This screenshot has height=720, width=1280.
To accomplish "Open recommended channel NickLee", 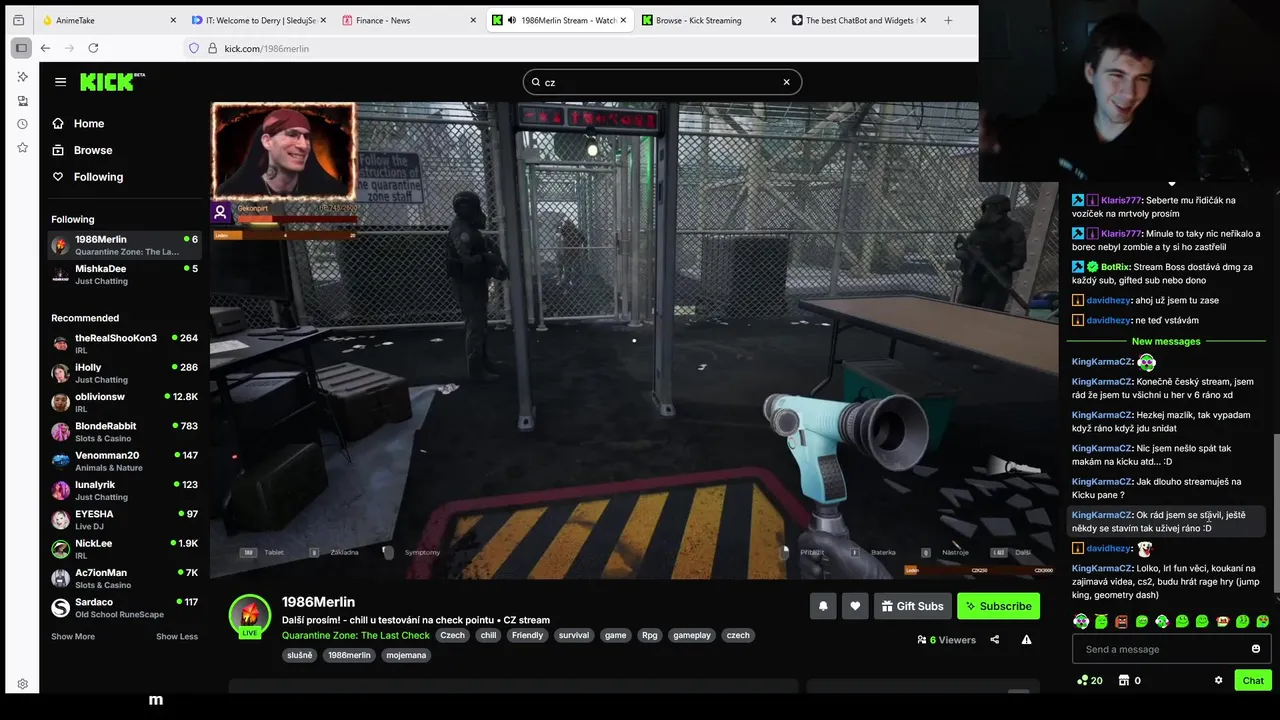I will [125, 549].
